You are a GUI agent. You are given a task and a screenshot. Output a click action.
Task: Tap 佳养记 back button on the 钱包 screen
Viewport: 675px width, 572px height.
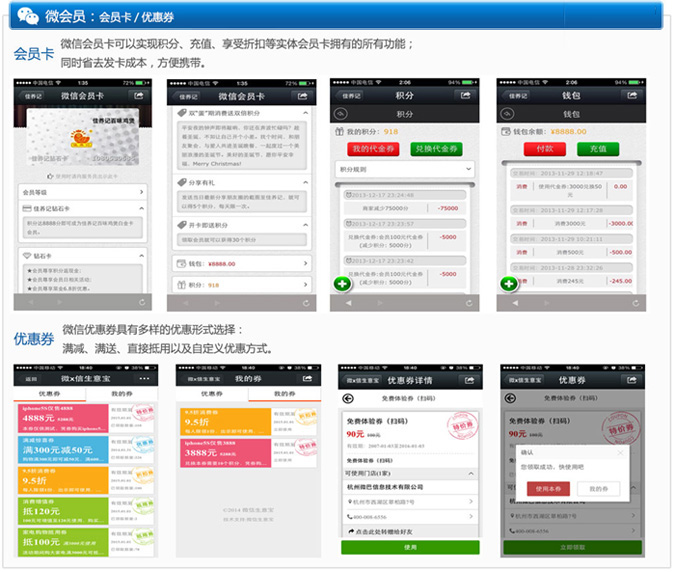(x=518, y=96)
